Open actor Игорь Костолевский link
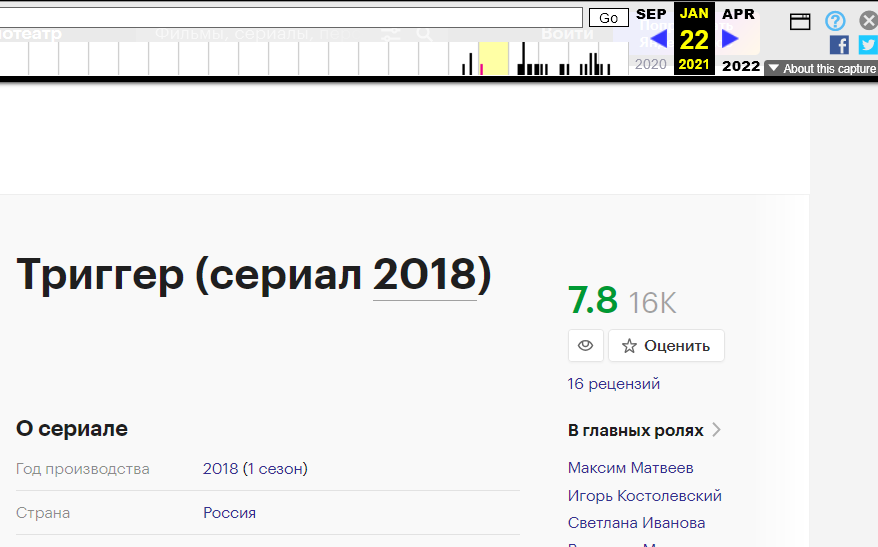Viewport: 878px width, 547px height. (x=645, y=495)
